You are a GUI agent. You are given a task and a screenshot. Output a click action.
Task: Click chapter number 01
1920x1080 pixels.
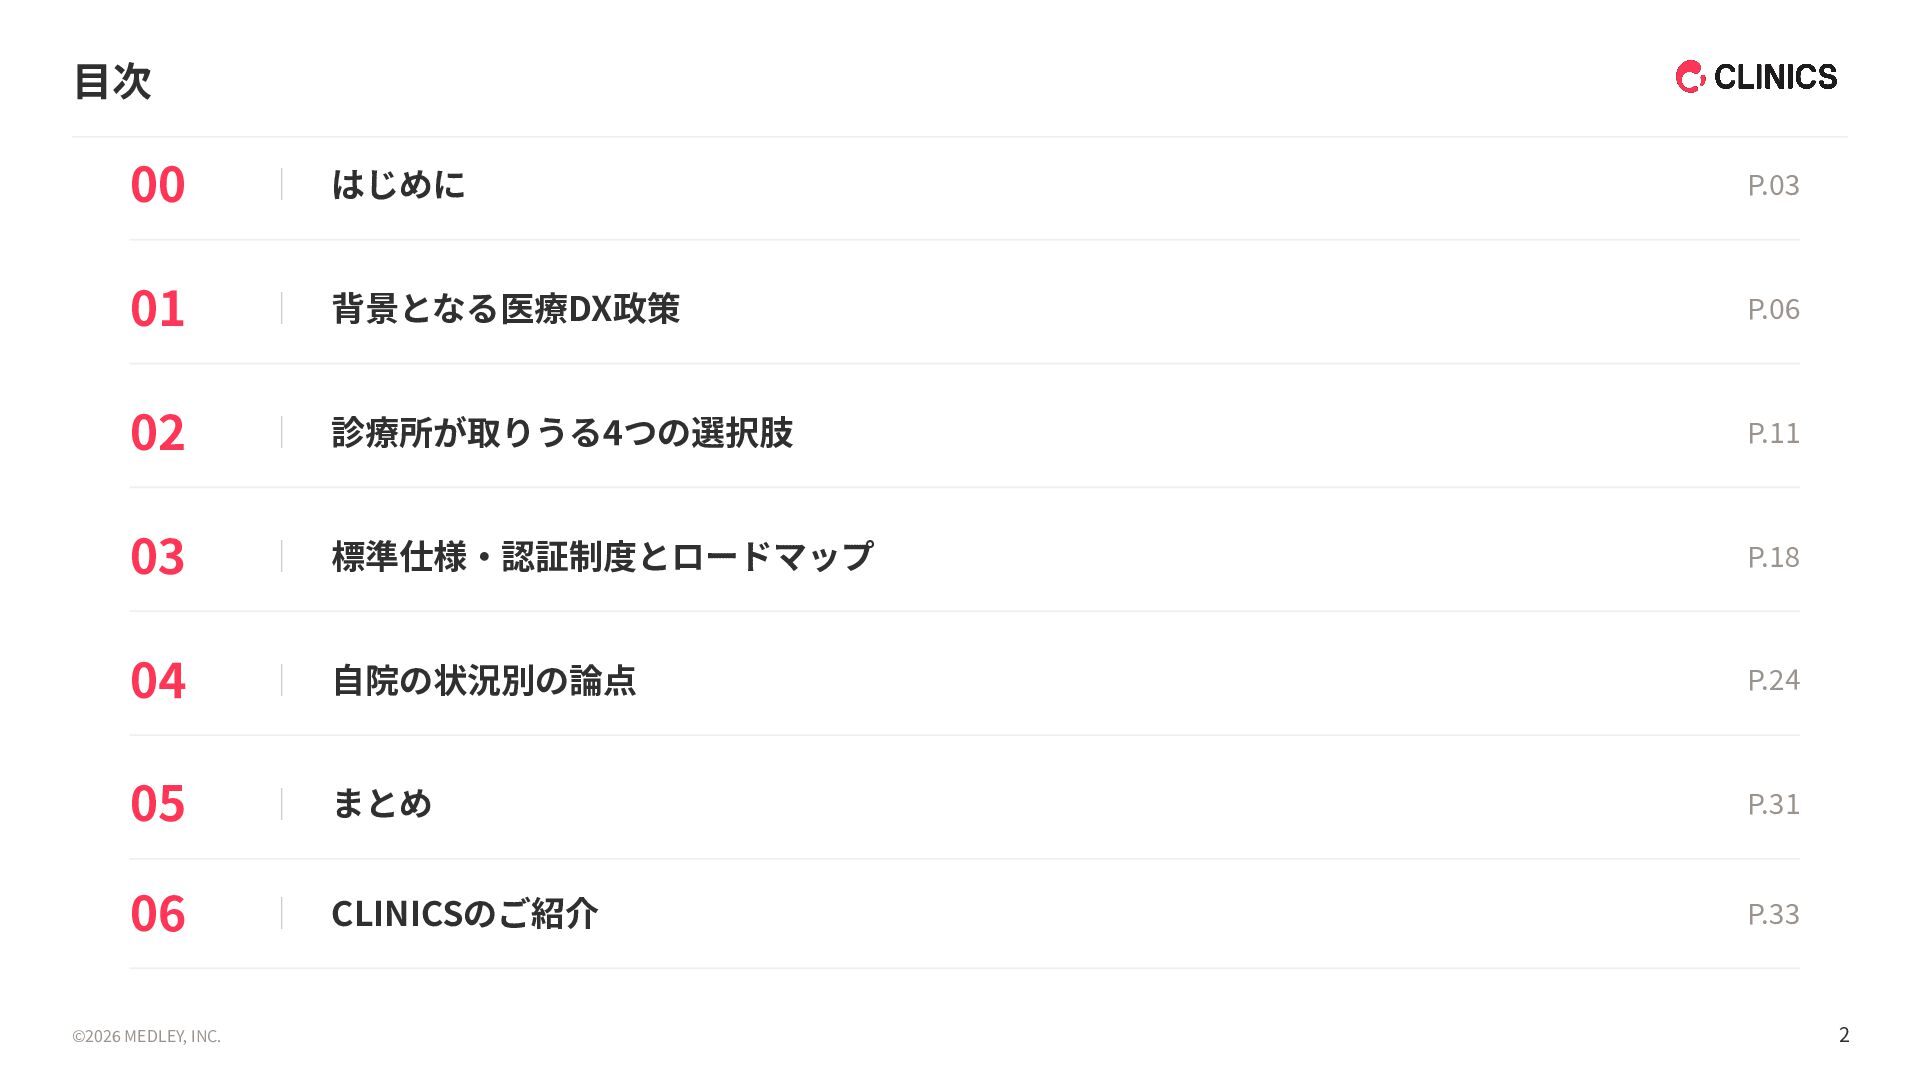pyautogui.click(x=158, y=309)
